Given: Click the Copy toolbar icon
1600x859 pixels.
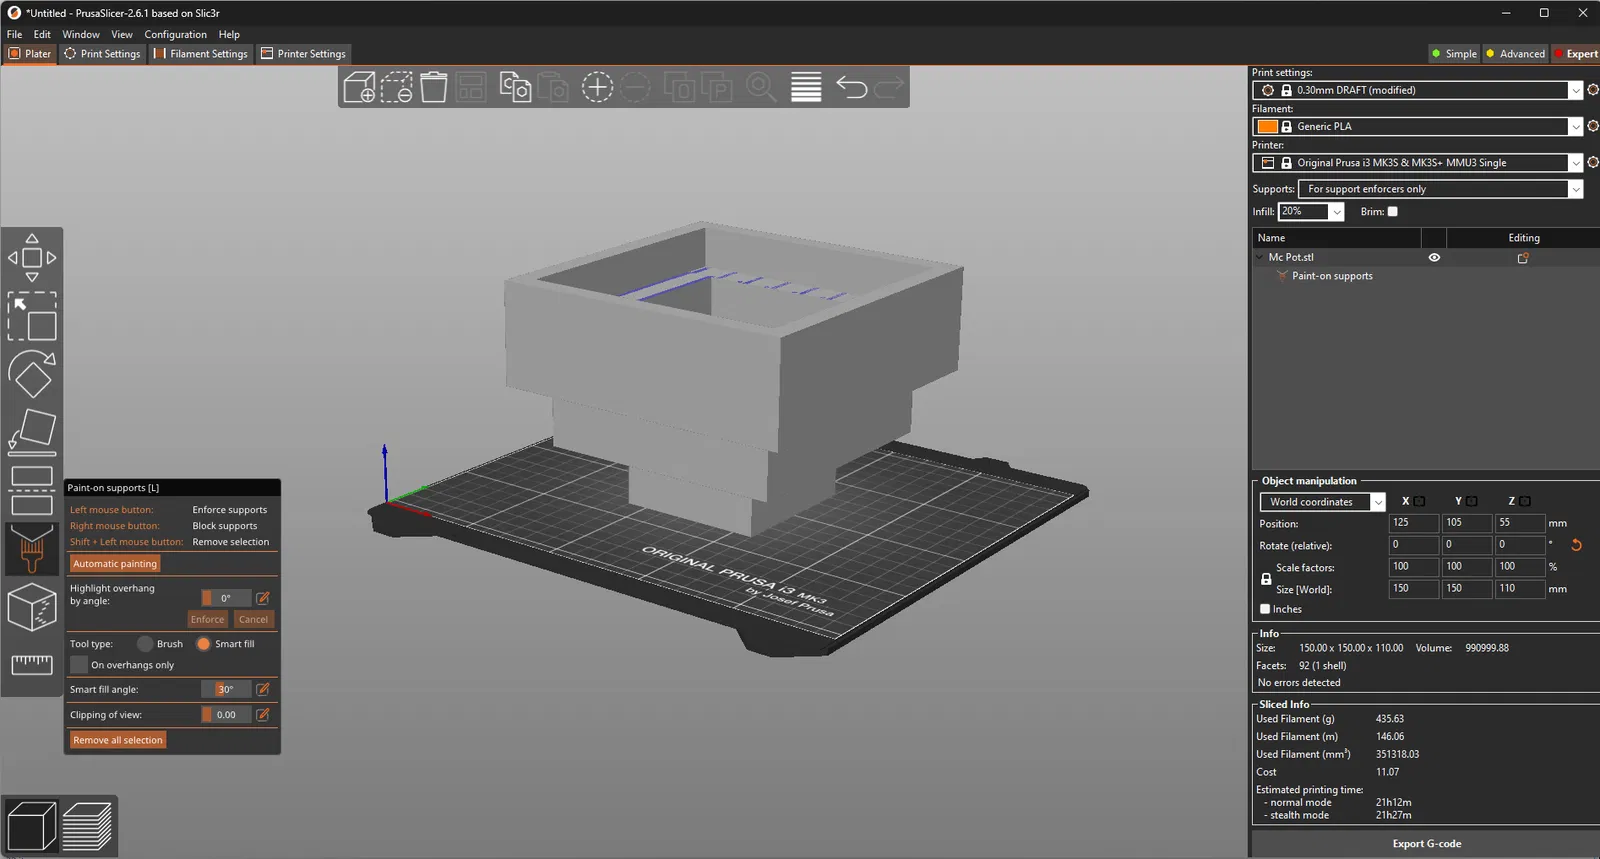Looking at the screenshot, I should click(515, 87).
